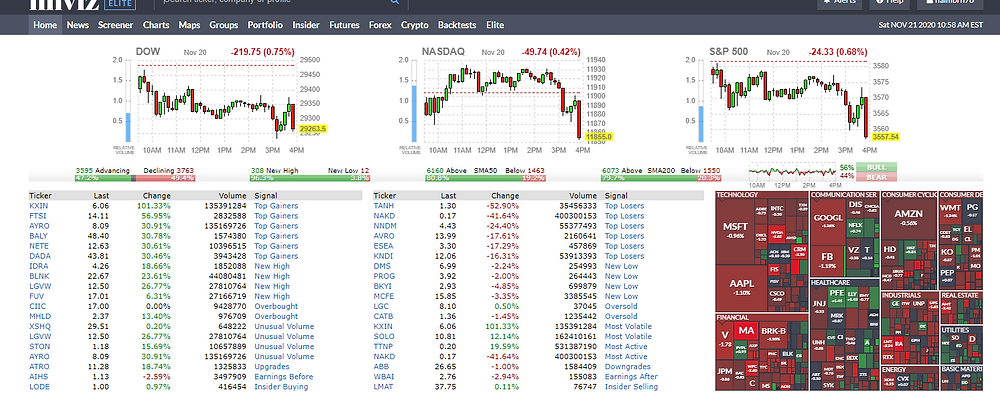Open the SOLO ticker link

tap(383, 337)
